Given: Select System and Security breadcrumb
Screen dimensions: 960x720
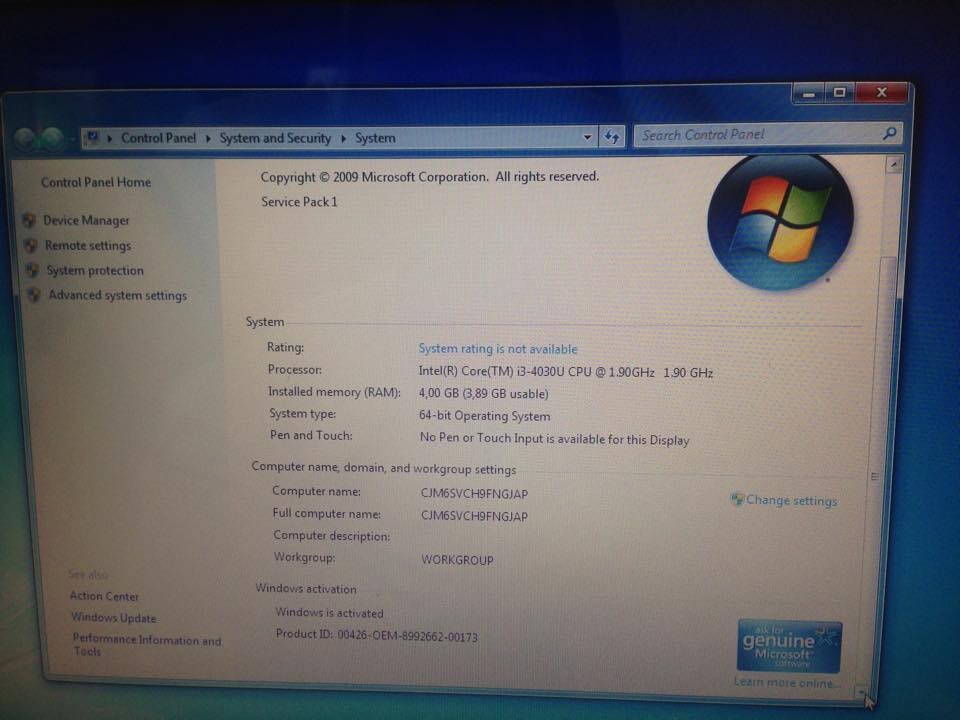Looking at the screenshot, I should pyautogui.click(x=275, y=138).
